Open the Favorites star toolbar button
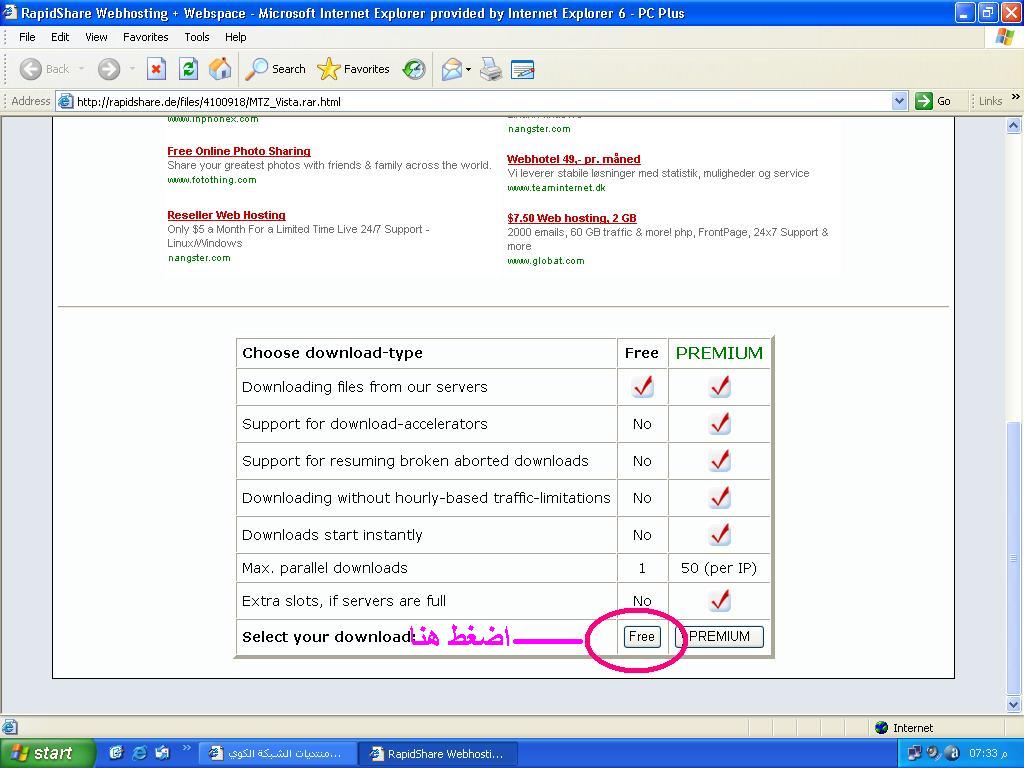The width and height of the screenshot is (1024, 768). 353,69
